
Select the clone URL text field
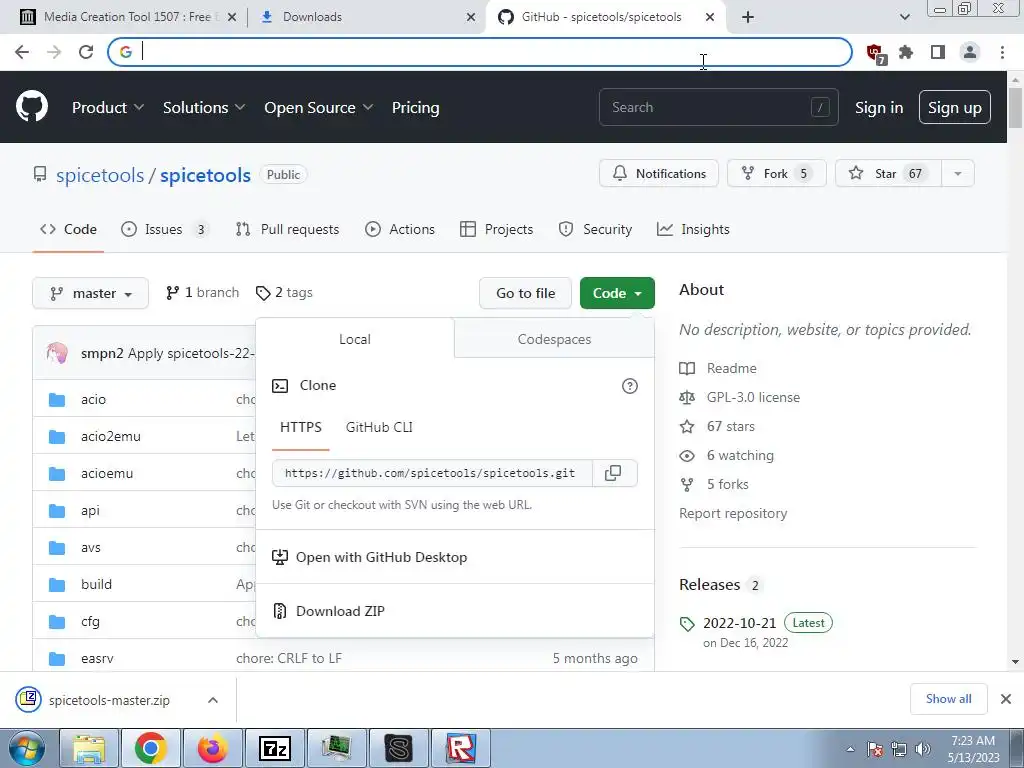(432, 473)
